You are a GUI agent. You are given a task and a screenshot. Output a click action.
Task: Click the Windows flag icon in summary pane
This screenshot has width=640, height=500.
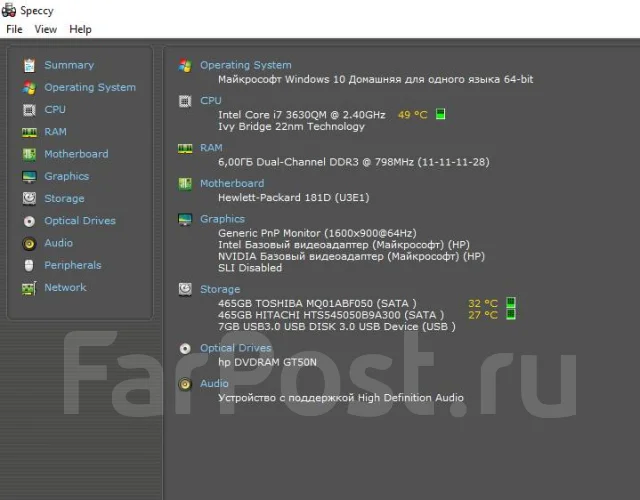pos(185,65)
